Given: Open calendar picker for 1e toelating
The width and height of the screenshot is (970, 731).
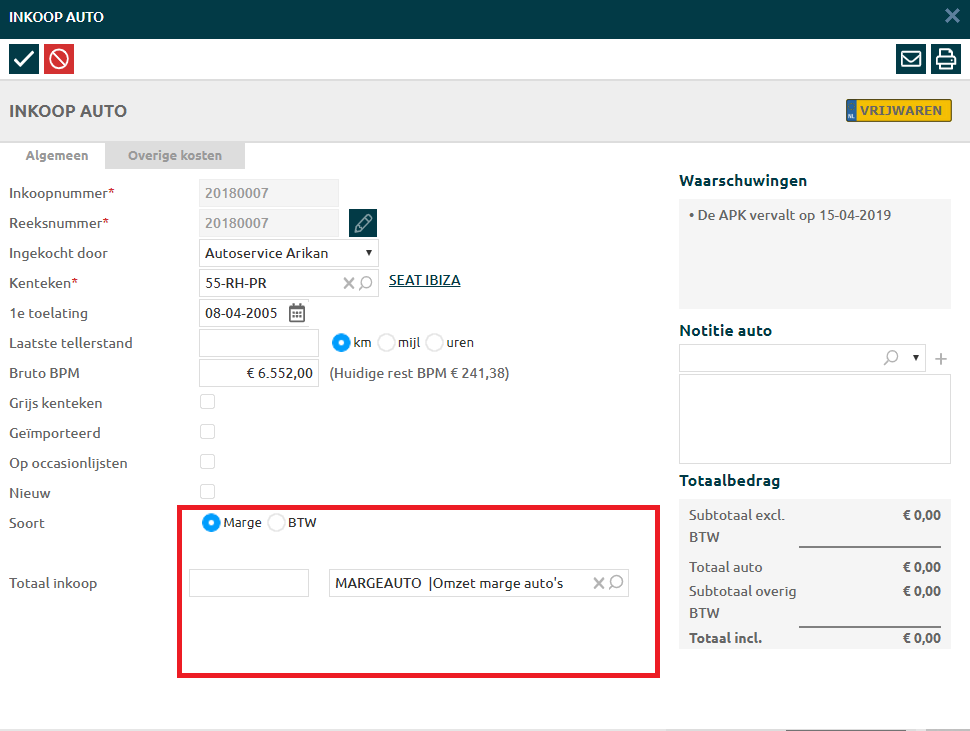Looking at the screenshot, I should [x=297, y=313].
